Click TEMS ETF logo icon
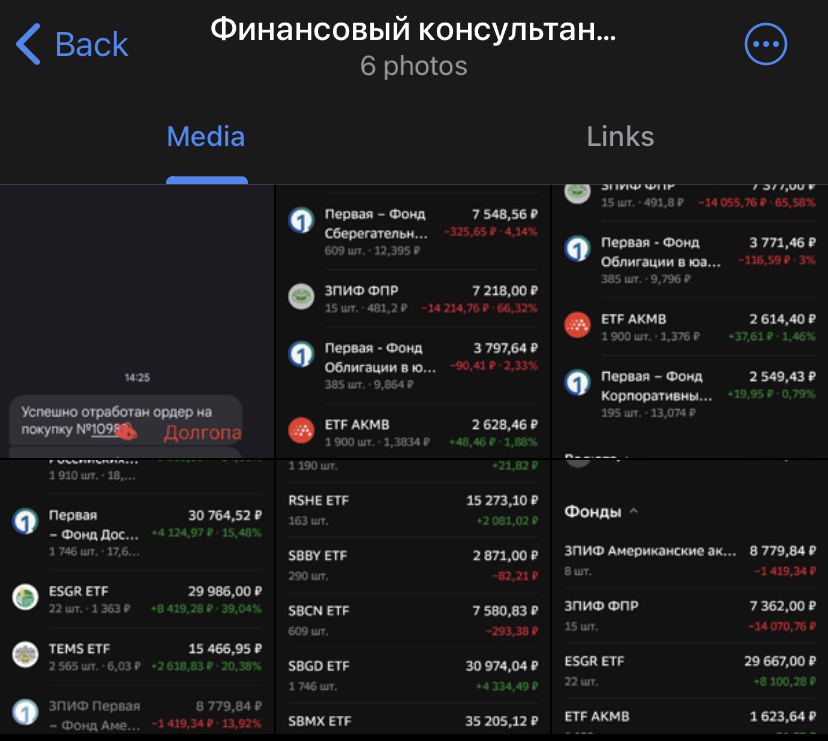Screen dimensions: 828x741 25,654
